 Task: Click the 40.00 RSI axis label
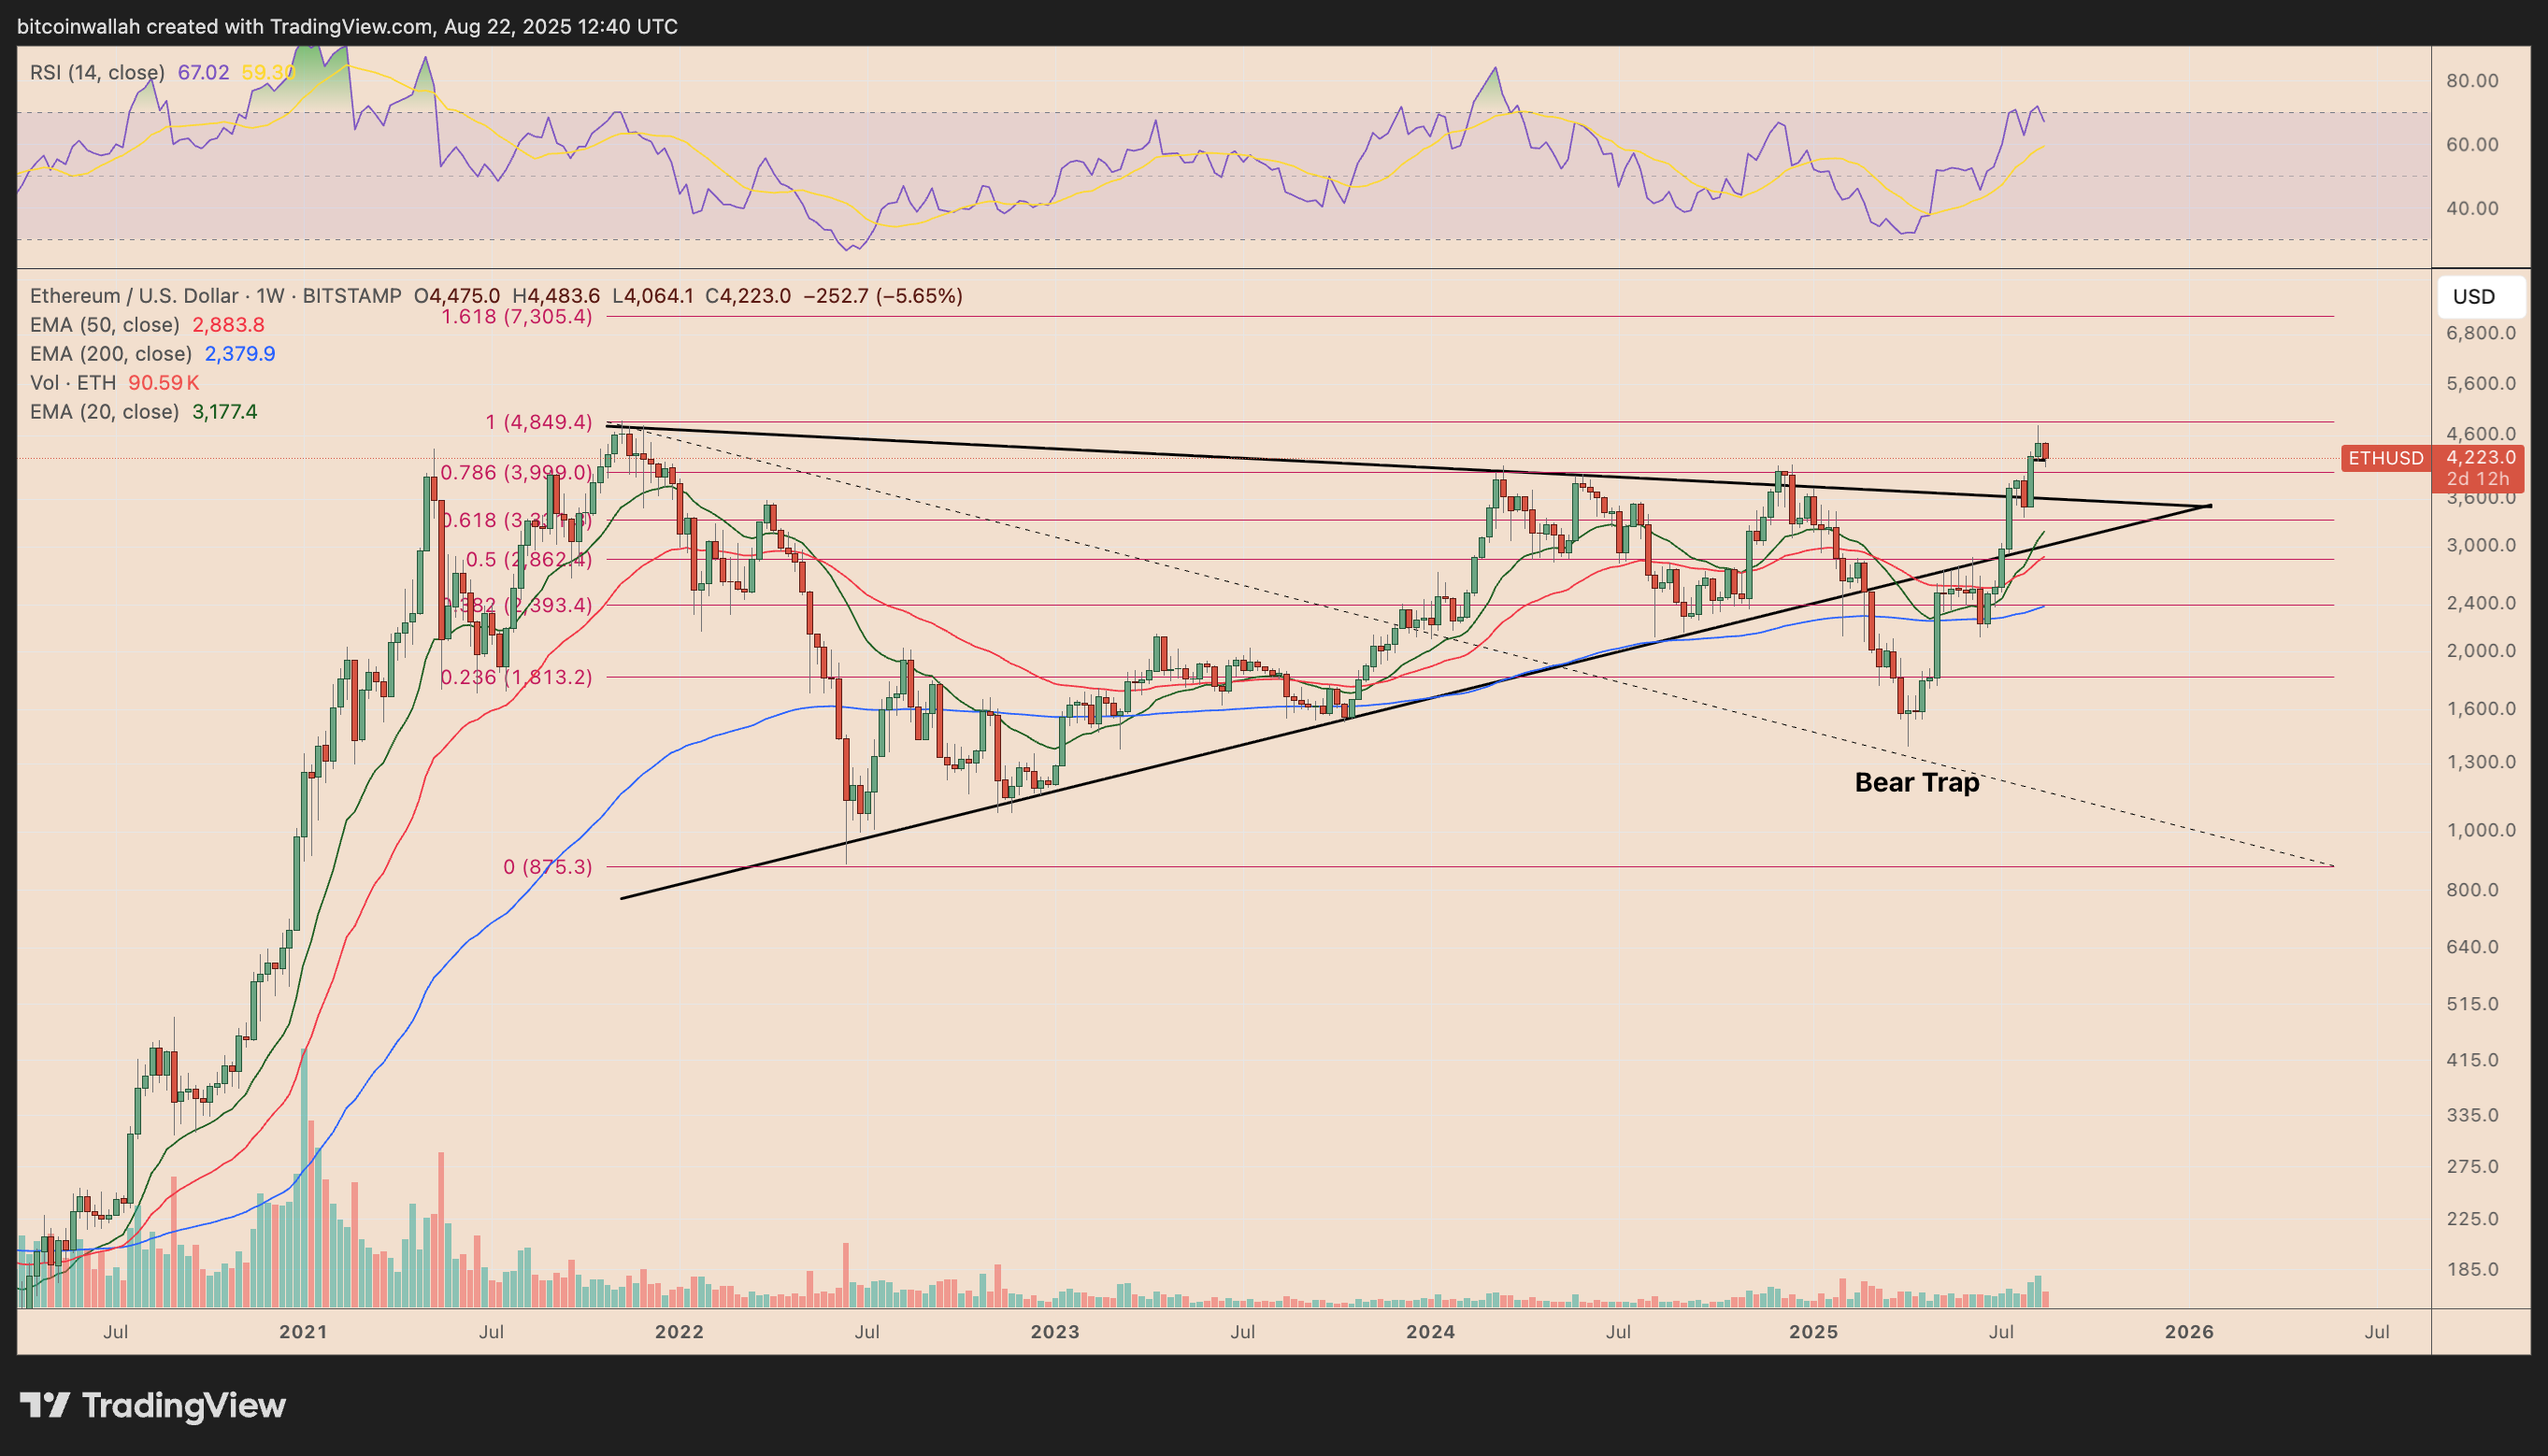coord(2472,209)
